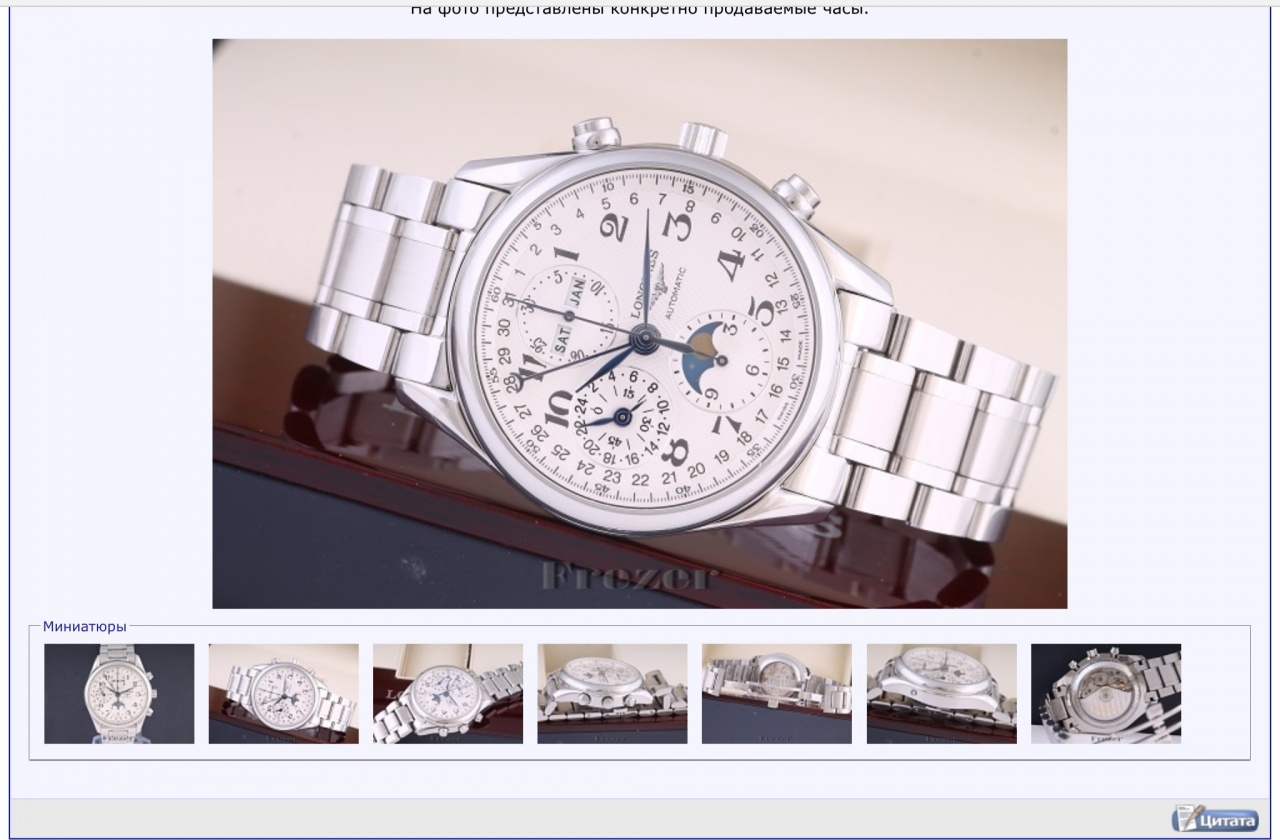The height and width of the screenshot is (840, 1280).
Task: Click the center crown on the watch case
Action: [703, 137]
